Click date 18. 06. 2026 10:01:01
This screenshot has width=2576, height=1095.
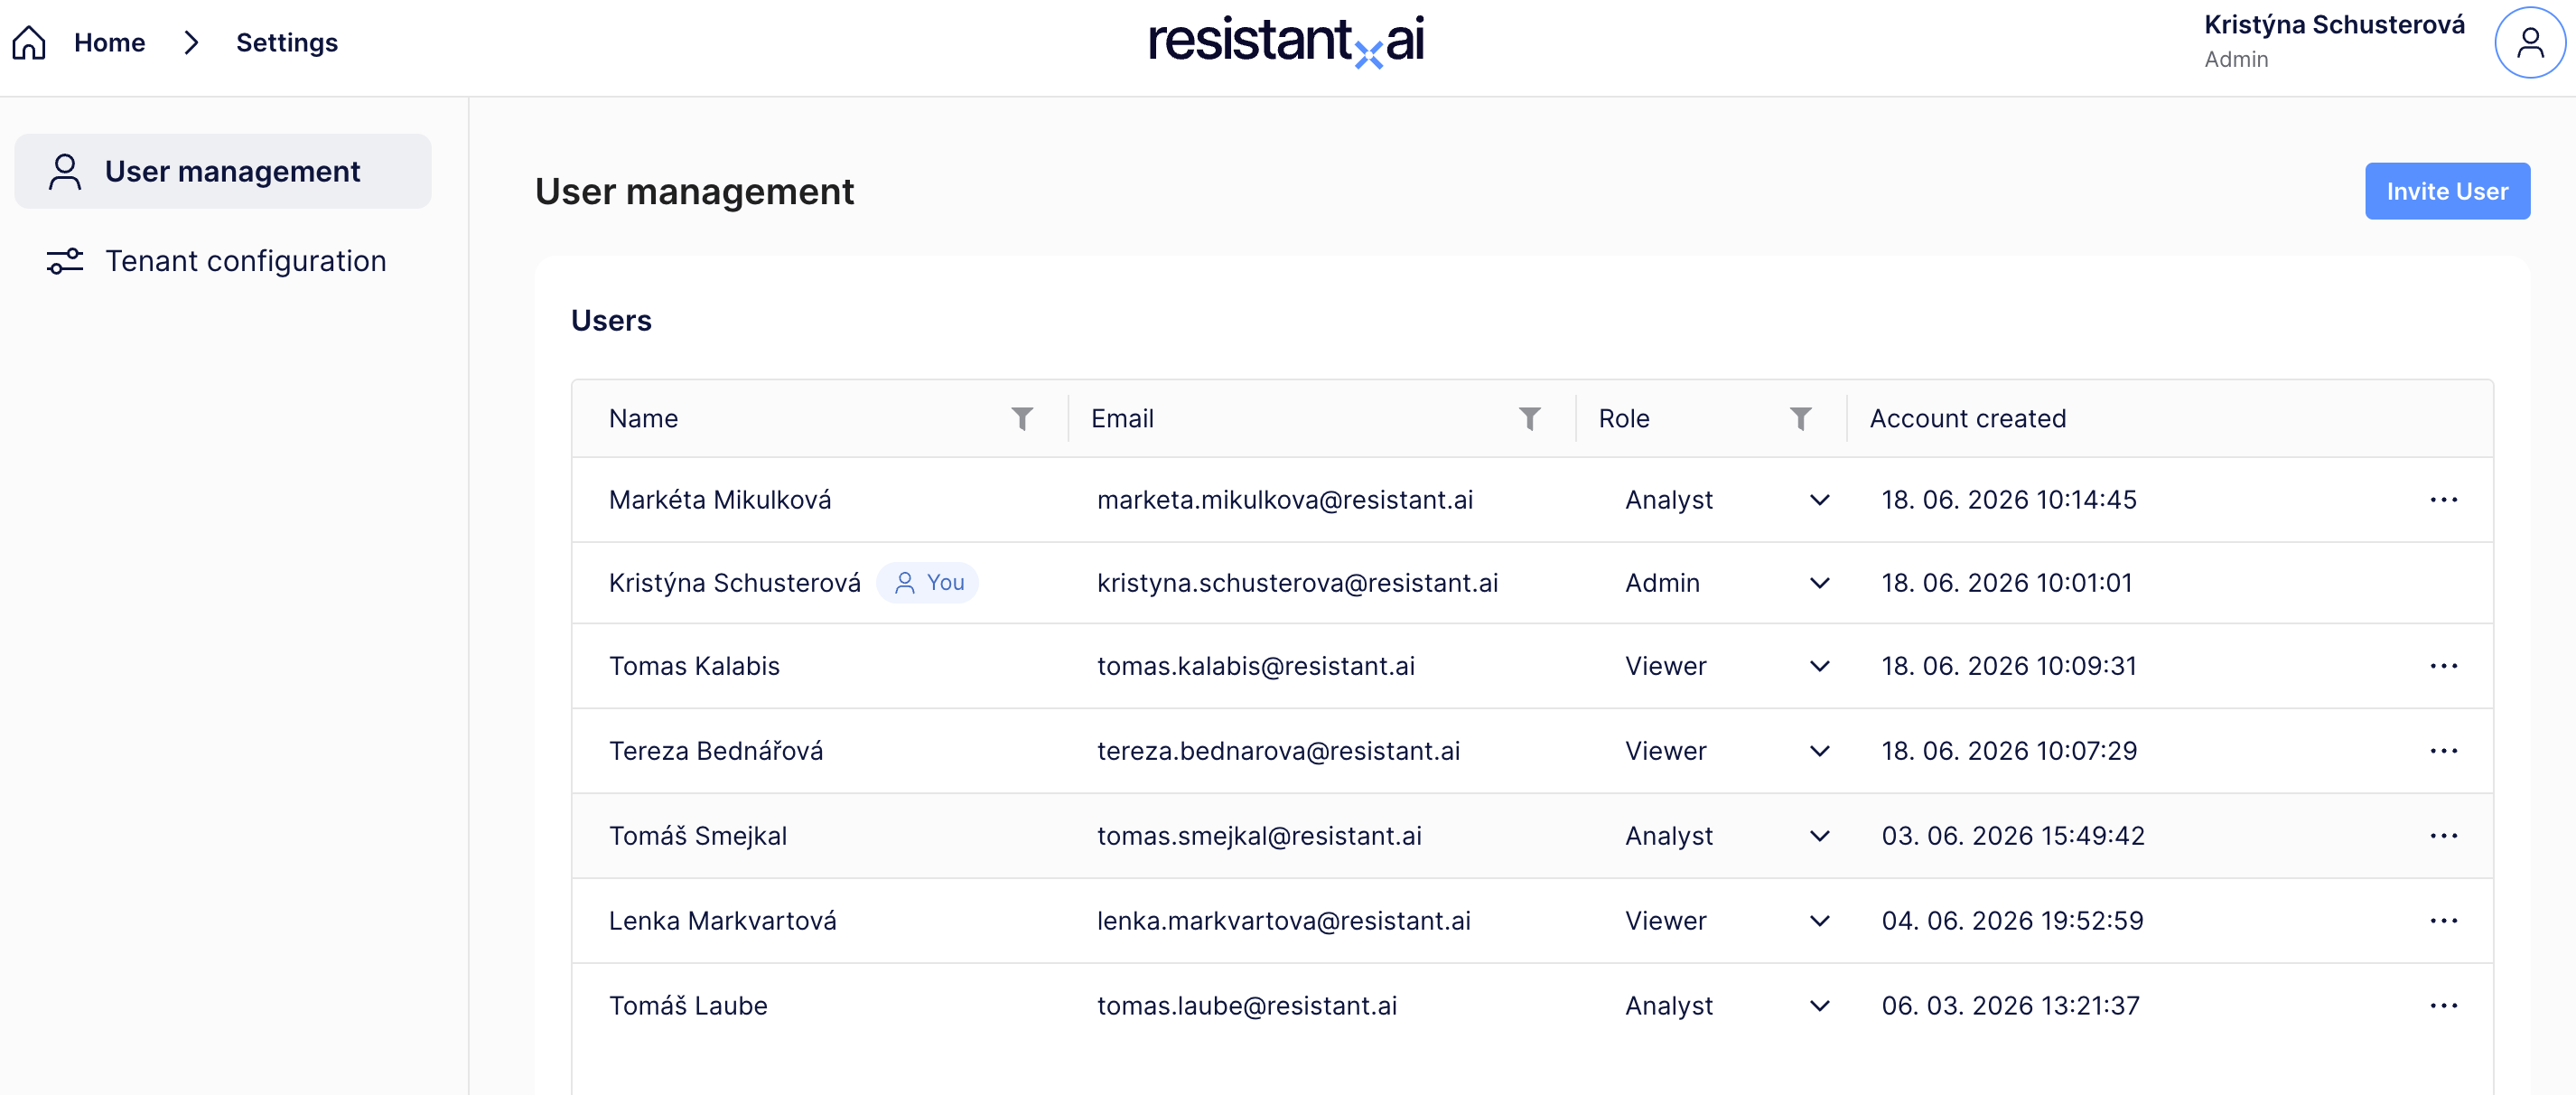(2007, 583)
